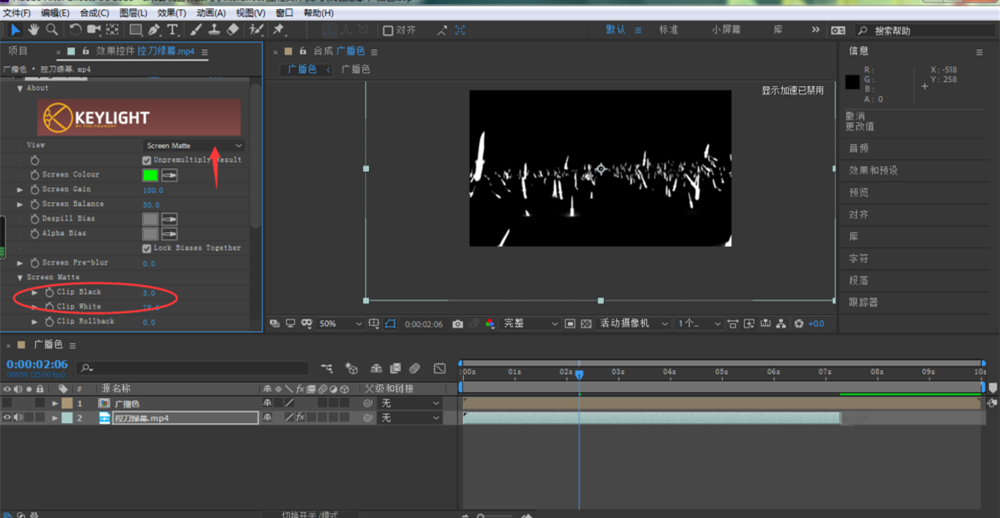Click the timeline ruler at 05s

click(x=721, y=372)
